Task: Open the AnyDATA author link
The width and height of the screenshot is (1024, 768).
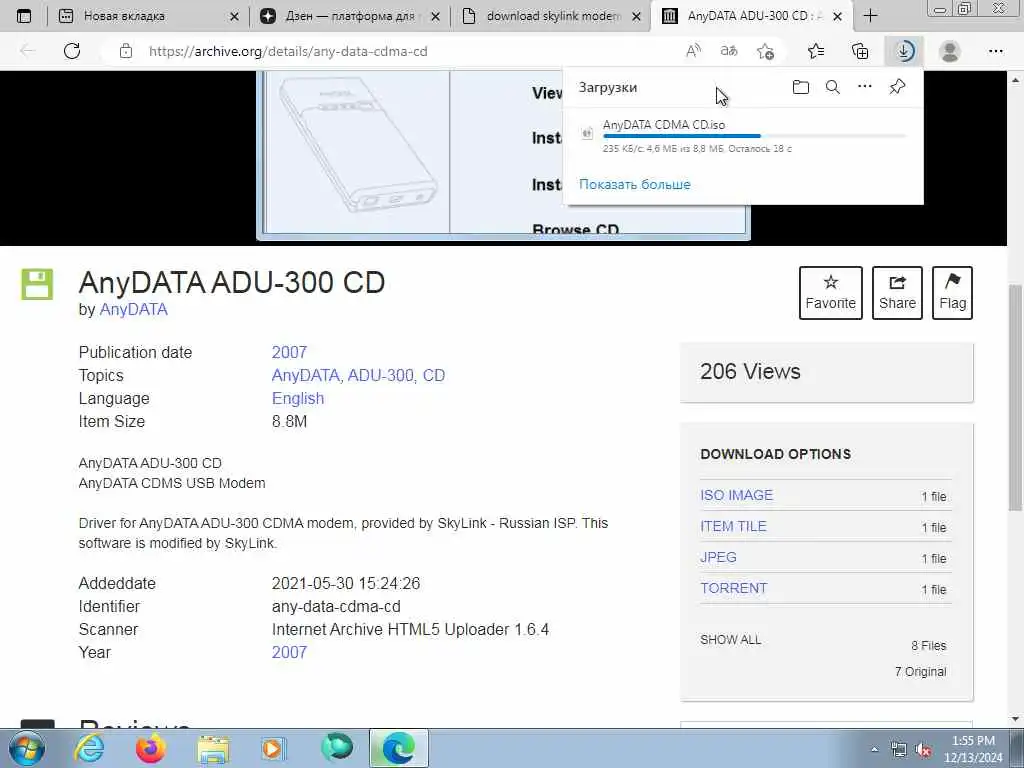Action: click(133, 310)
